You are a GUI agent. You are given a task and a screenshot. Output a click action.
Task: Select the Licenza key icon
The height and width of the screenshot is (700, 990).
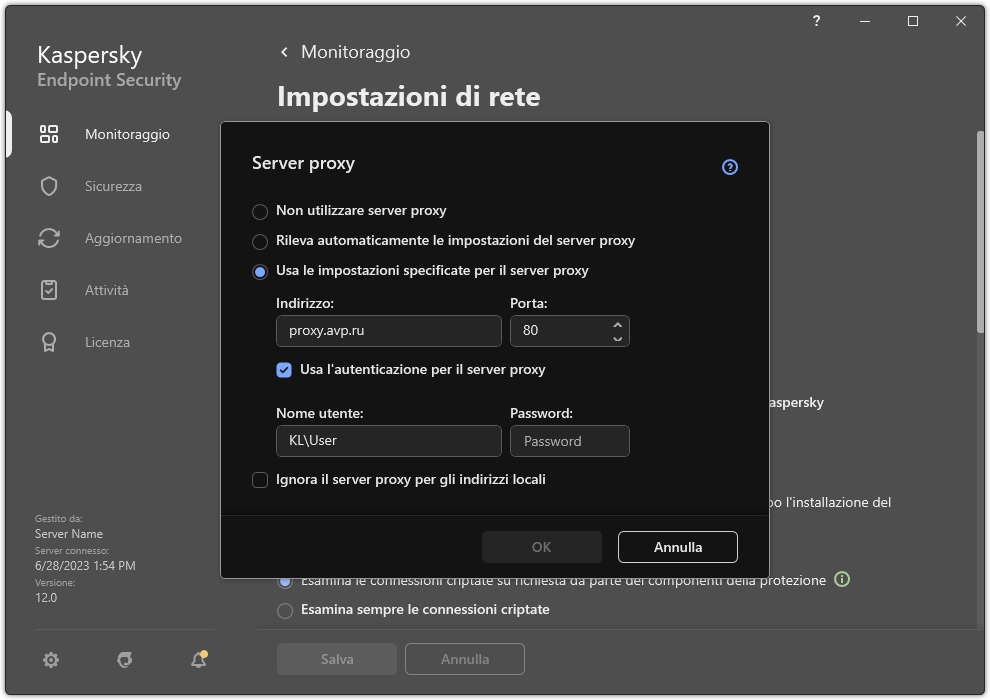pyautogui.click(x=48, y=342)
